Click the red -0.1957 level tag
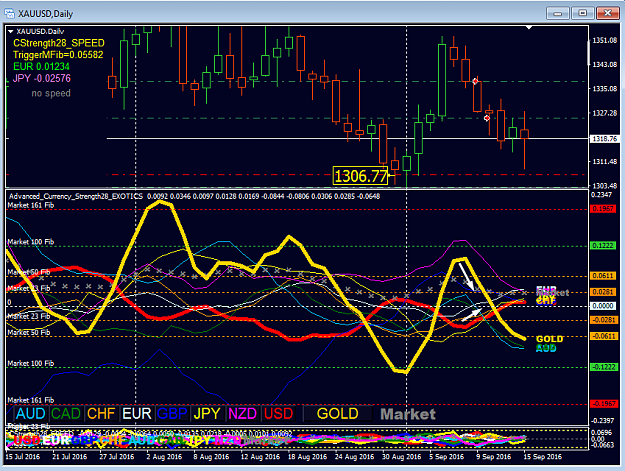 tap(603, 404)
